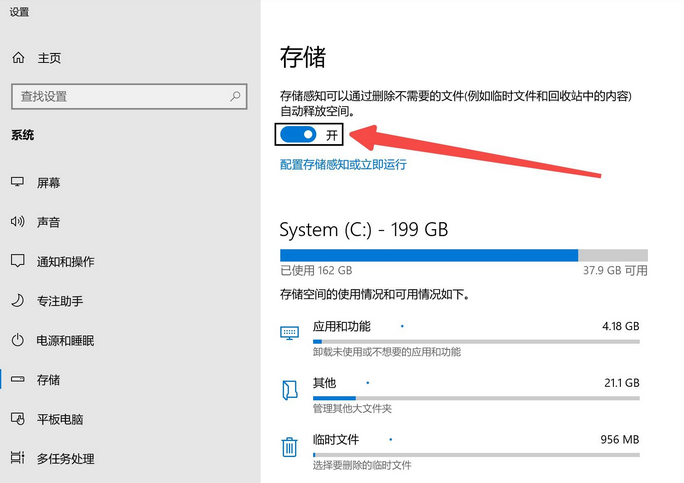
Task: Open the 应用和功能 storage category
Action: 342,327
